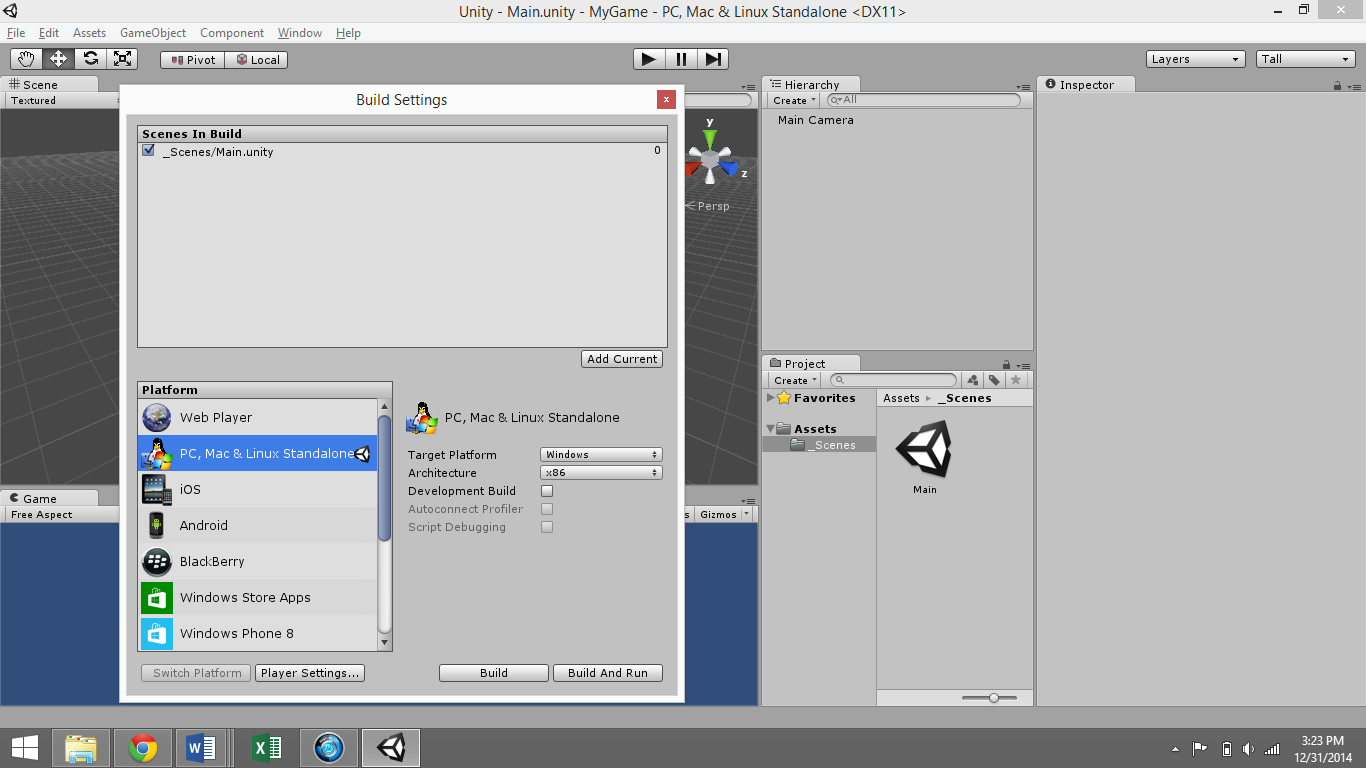Open the GameObject menu
Viewport: 1366px width, 768px height.
tap(151, 33)
